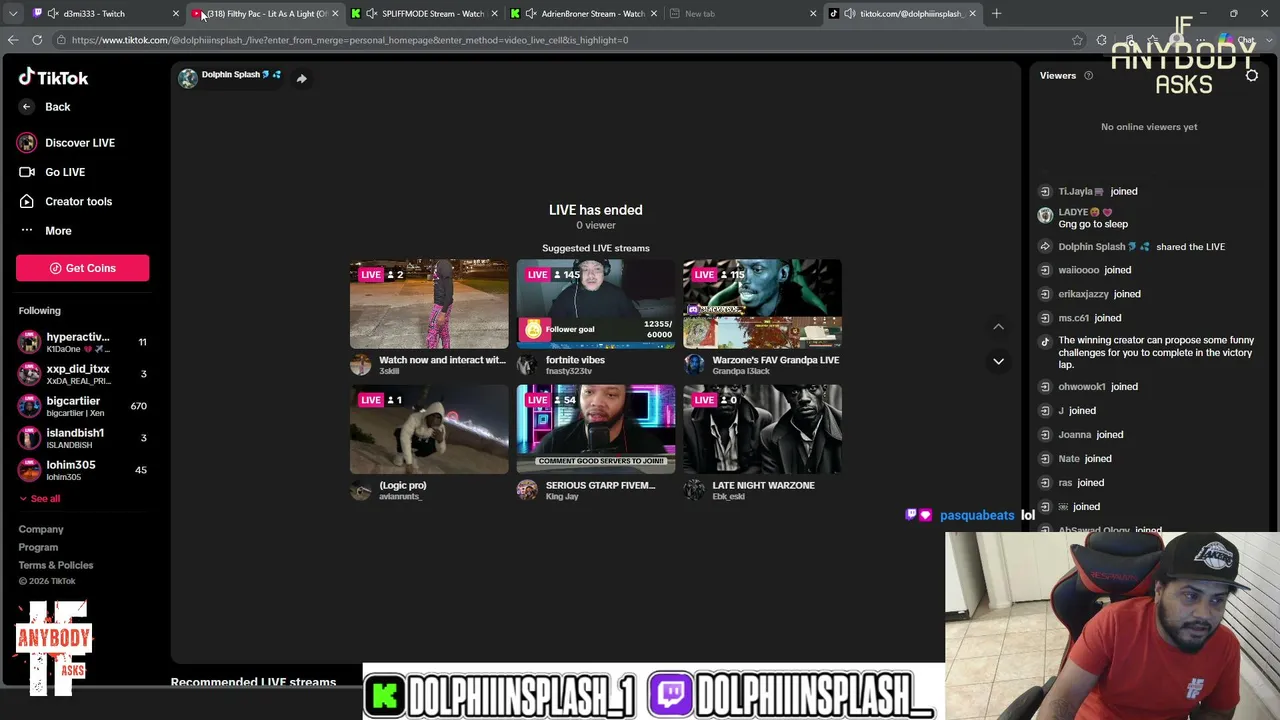
Task: Click xxp_did_itxx avatar in Following list
Action: pyautogui.click(x=29, y=374)
